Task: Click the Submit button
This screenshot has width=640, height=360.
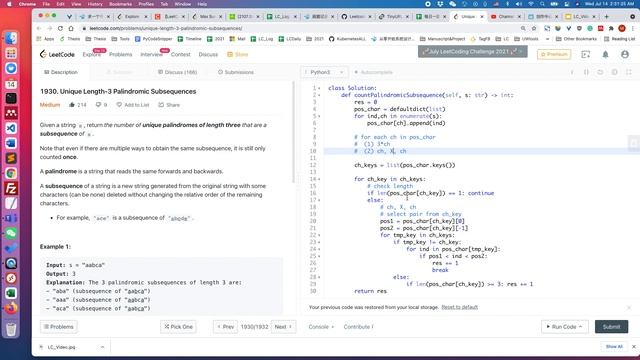Action: [x=611, y=327]
